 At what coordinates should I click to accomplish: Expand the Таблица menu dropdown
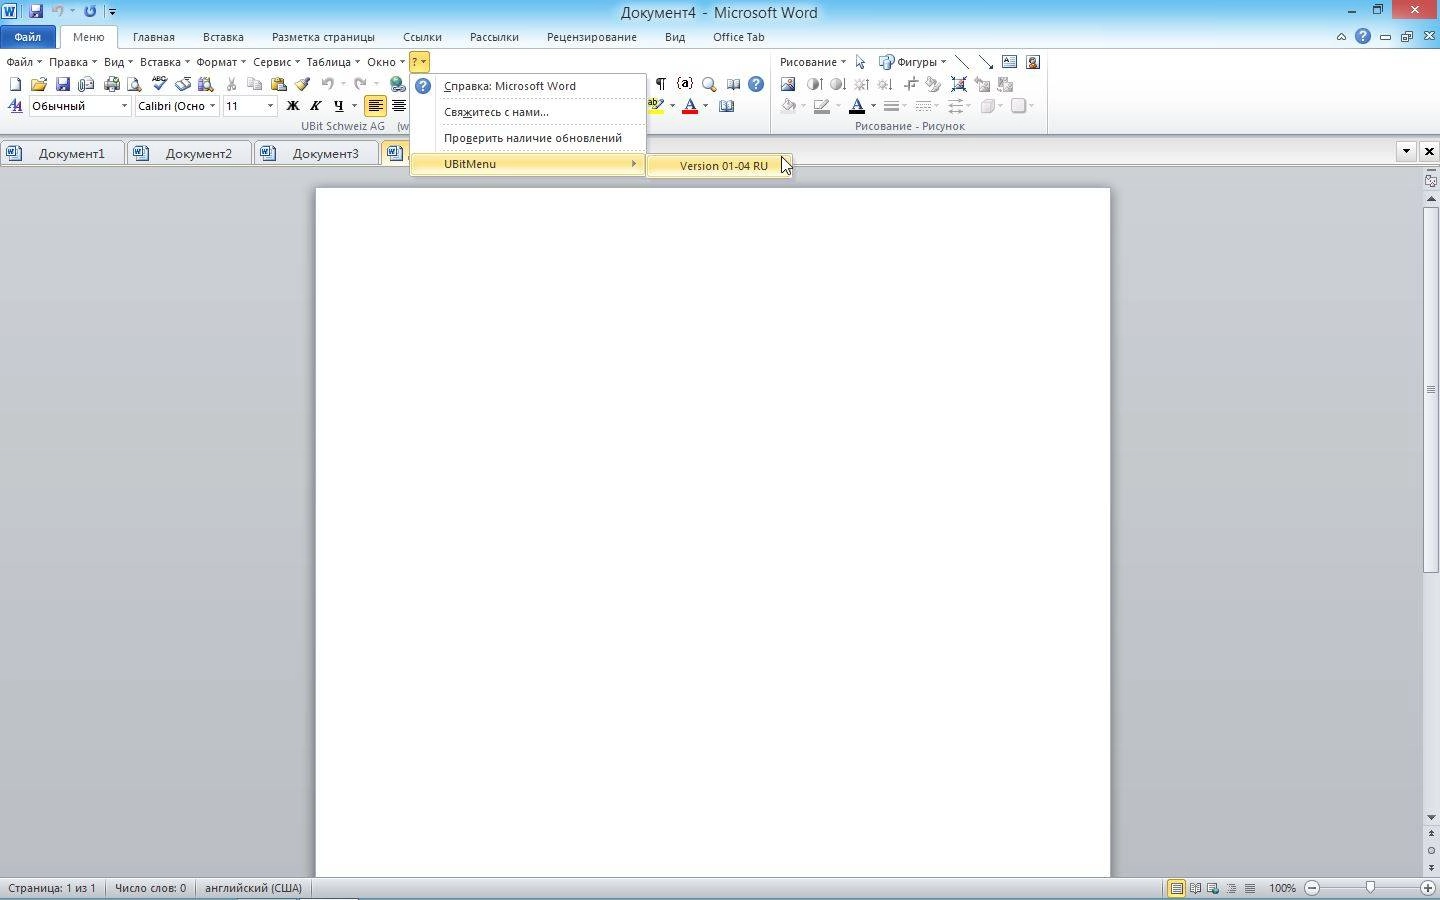click(x=333, y=62)
